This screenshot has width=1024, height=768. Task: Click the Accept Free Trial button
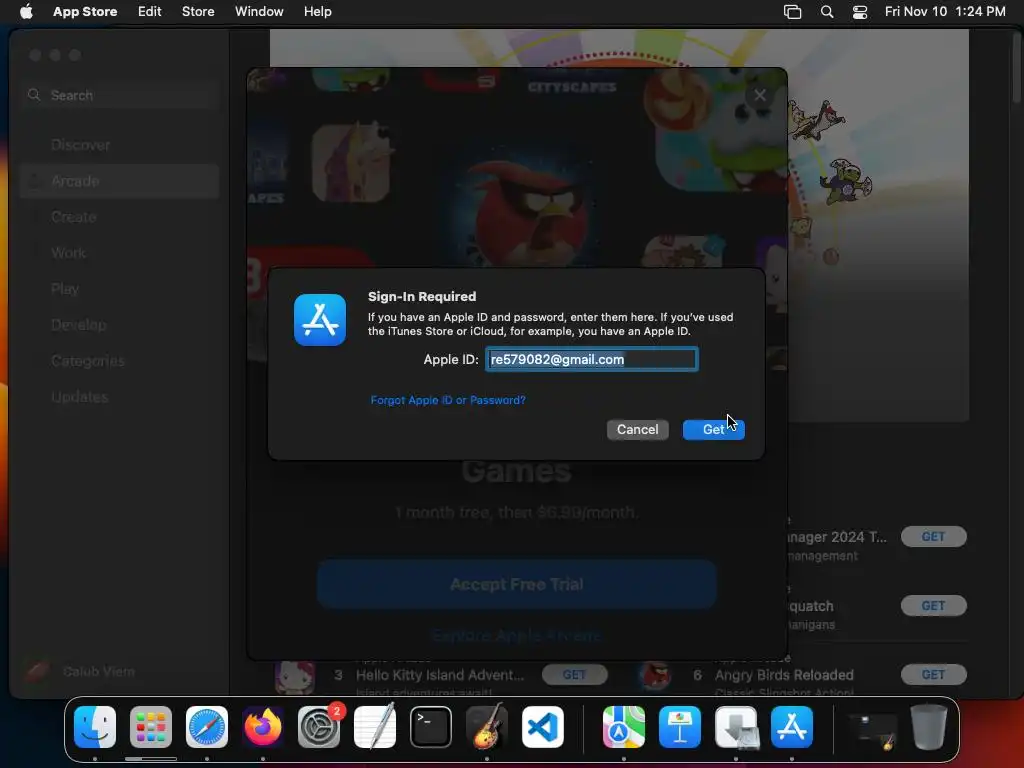point(517,584)
